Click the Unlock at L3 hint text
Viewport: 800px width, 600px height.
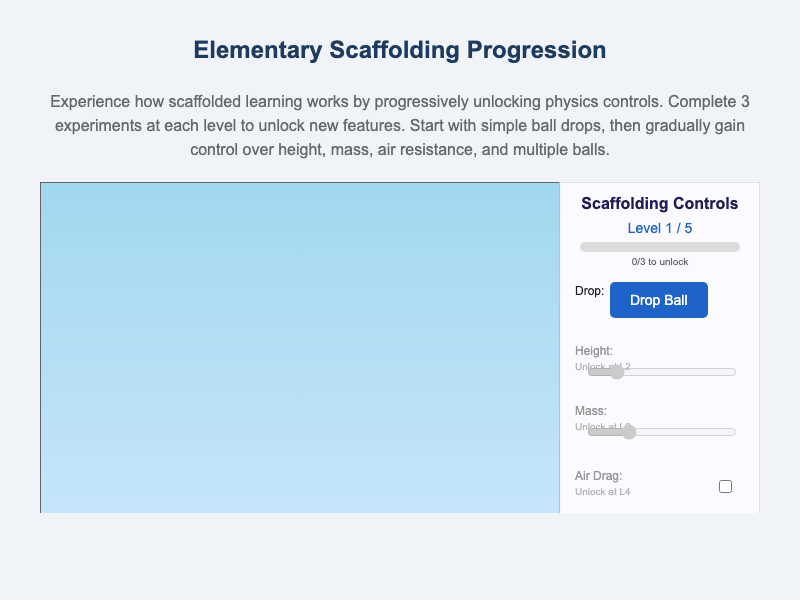[x=601, y=426]
